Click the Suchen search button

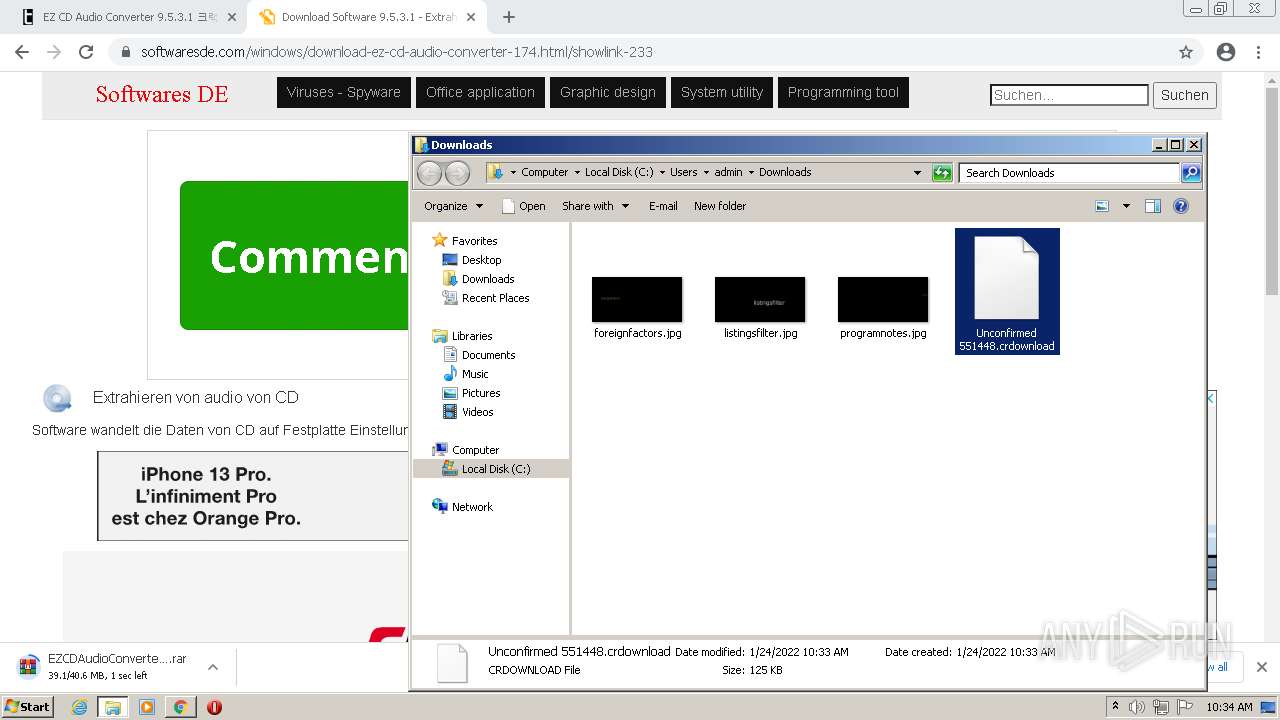1185,95
